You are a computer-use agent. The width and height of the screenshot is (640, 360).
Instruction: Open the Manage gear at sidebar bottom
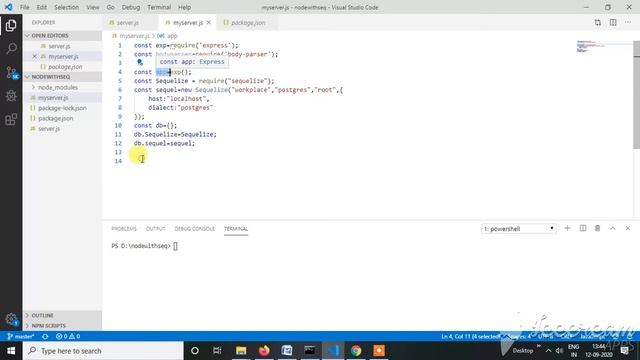pos(11,319)
